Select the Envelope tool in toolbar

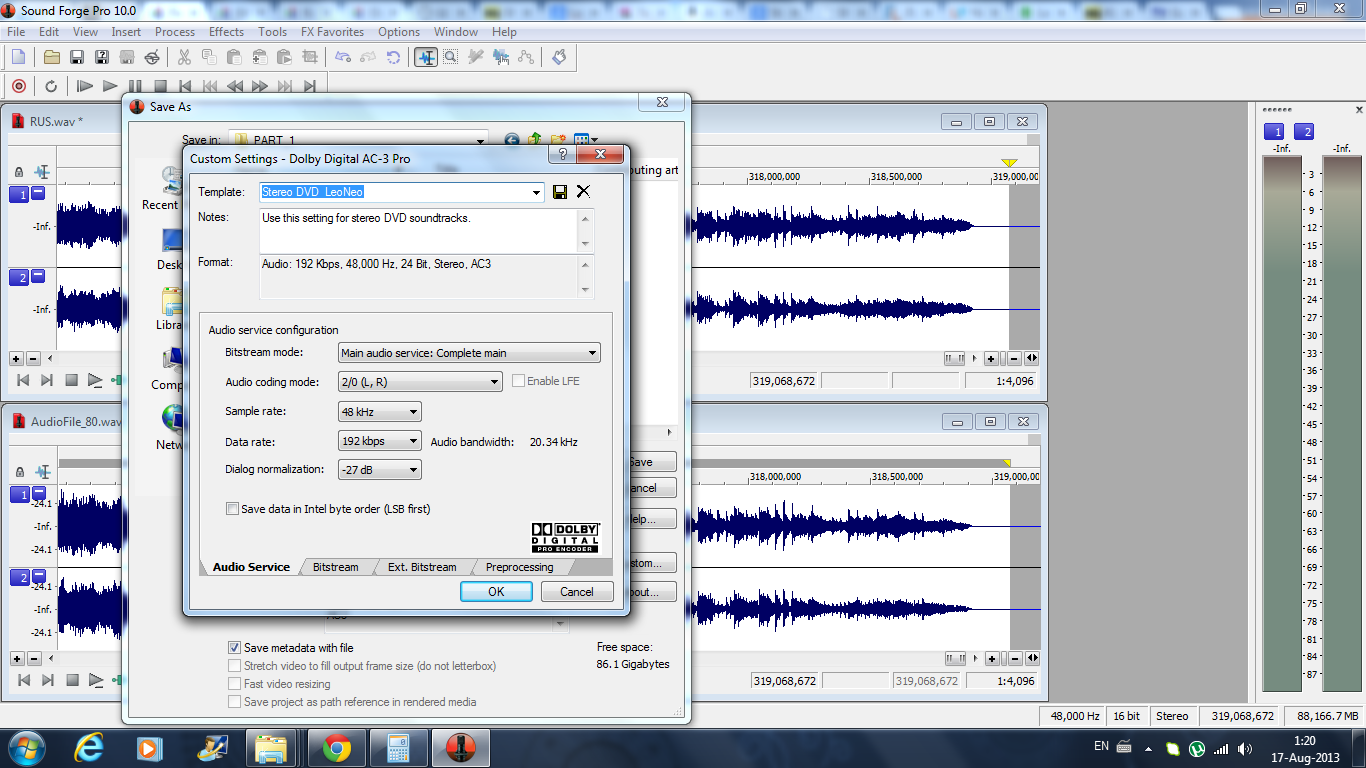526,57
